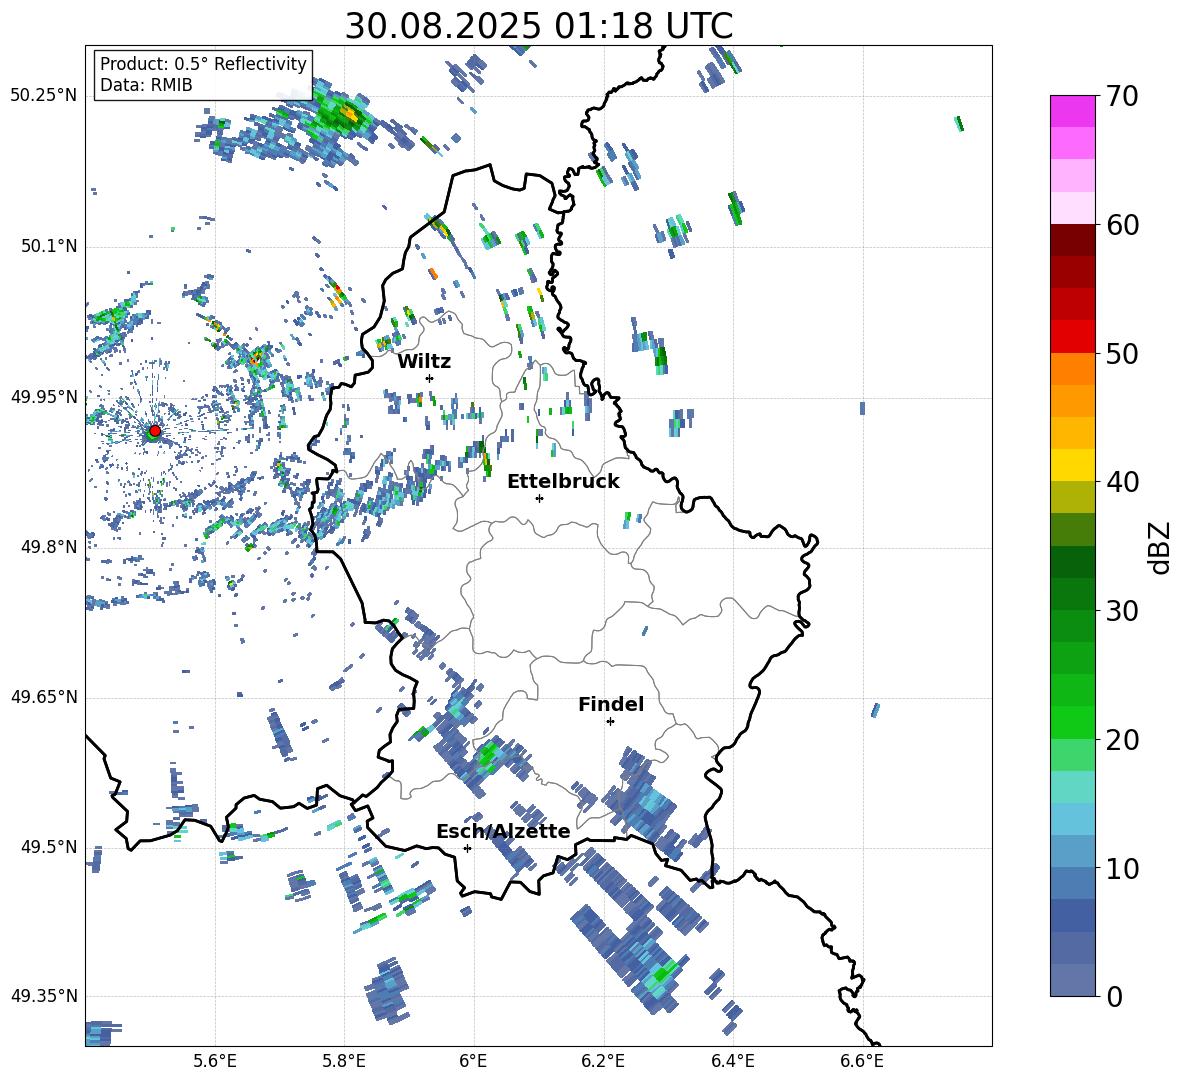Click the title 30.08.2025 01:18 UTC
This screenshot has width=1184, height=1081.
tap(539, 26)
